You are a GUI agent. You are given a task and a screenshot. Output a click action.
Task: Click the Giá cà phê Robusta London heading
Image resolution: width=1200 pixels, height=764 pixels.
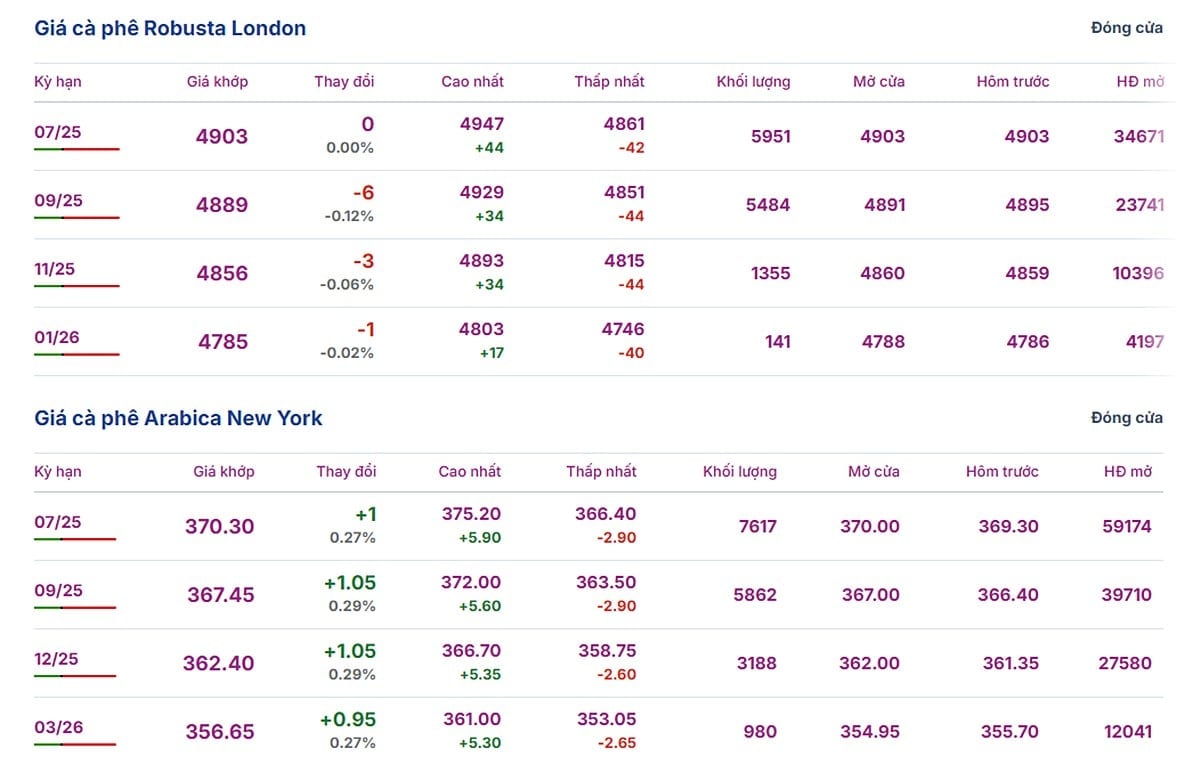(170, 28)
